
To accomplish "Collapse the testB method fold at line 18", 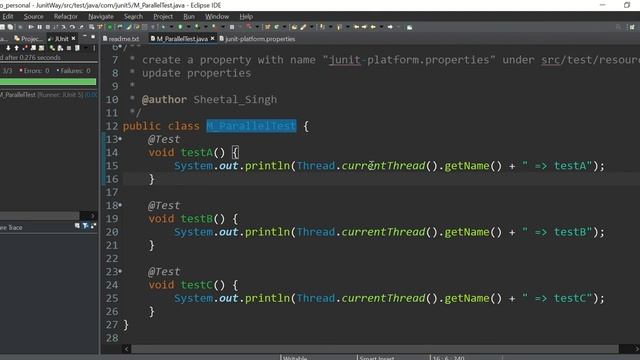I will (x=120, y=205).
